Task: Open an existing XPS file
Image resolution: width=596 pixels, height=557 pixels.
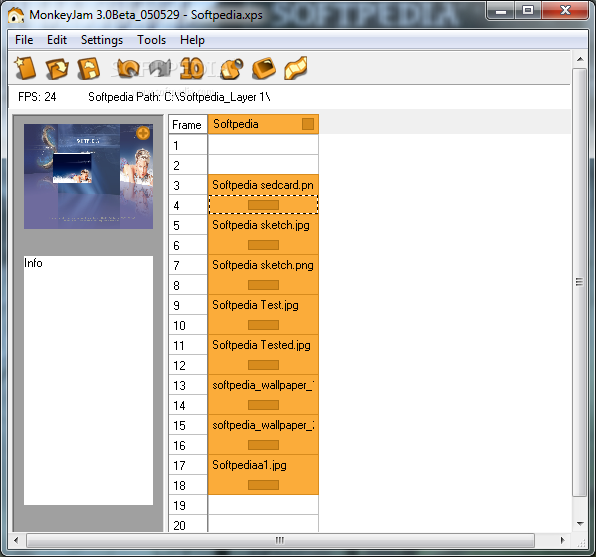Action: tap(57, 68)
